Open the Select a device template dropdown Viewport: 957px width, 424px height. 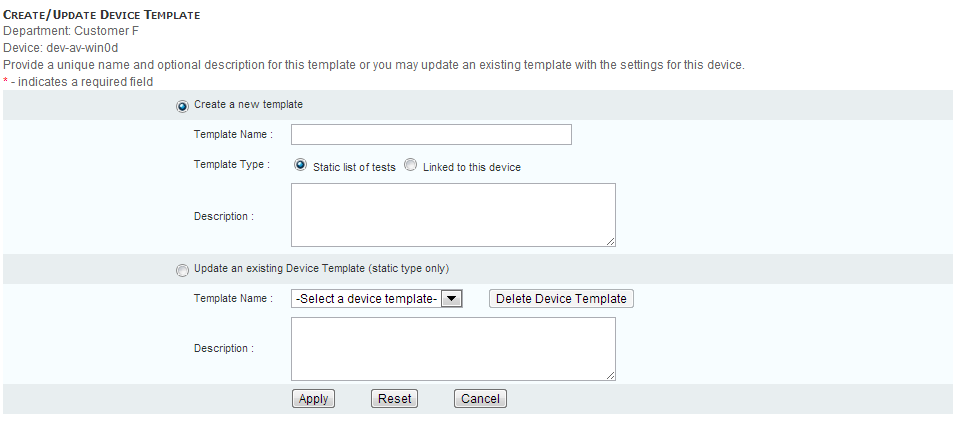(367, 298)
